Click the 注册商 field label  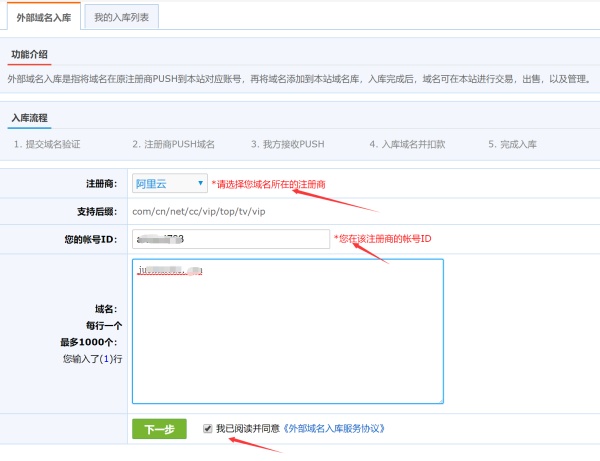pos(101,184)
